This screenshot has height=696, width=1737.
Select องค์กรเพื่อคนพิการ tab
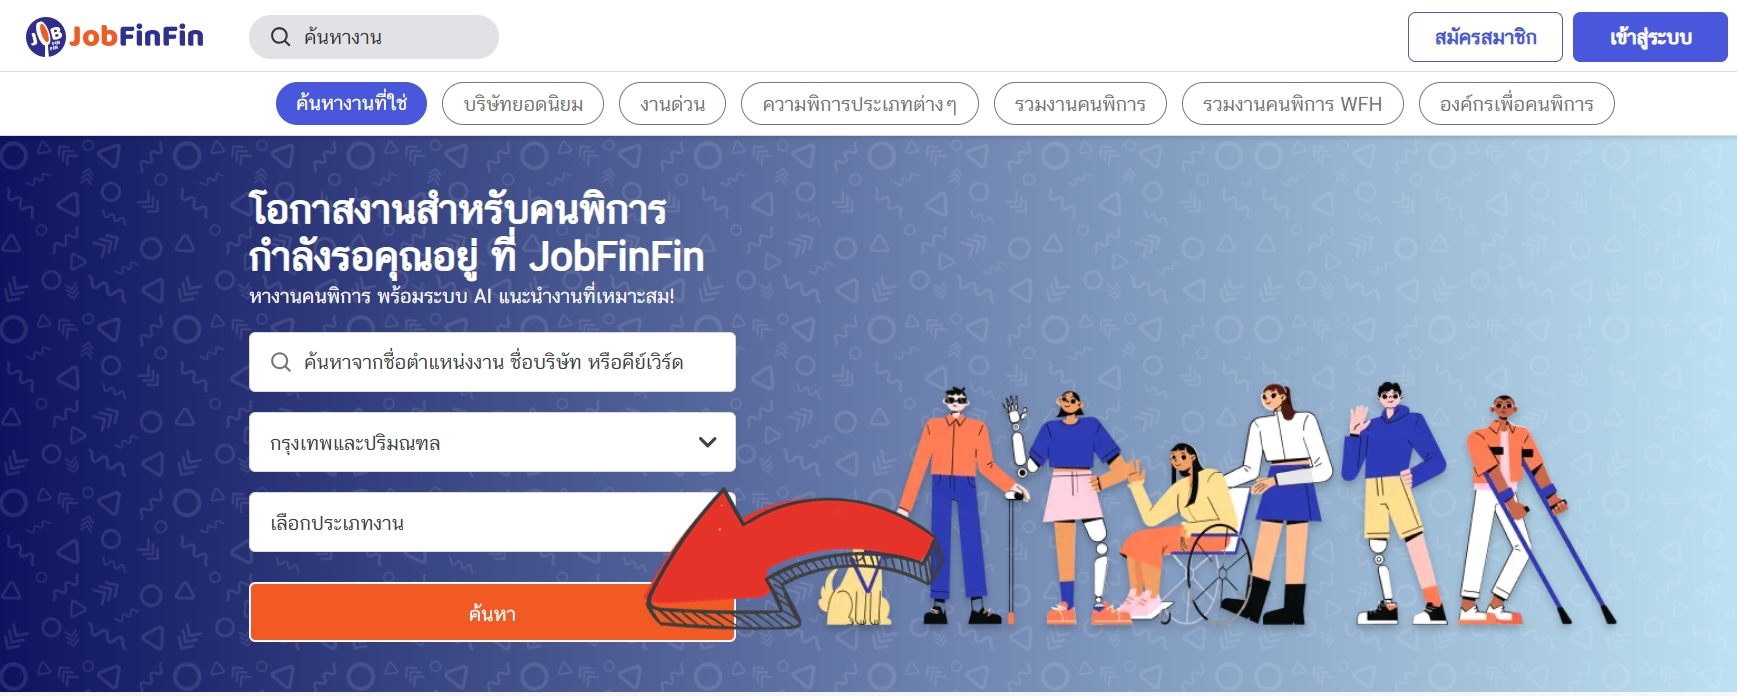[x=1516, y=104]
